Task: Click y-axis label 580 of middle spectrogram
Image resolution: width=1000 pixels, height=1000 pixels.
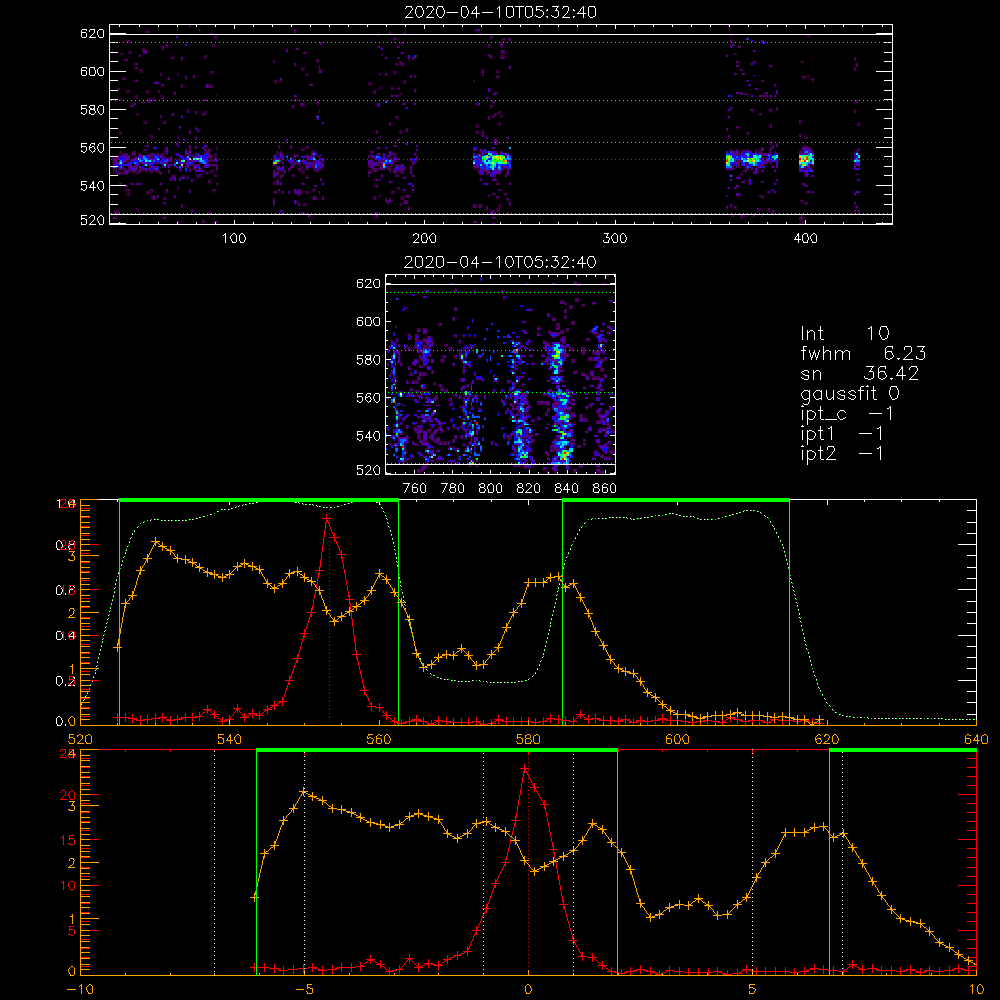Action: (368, 360)
